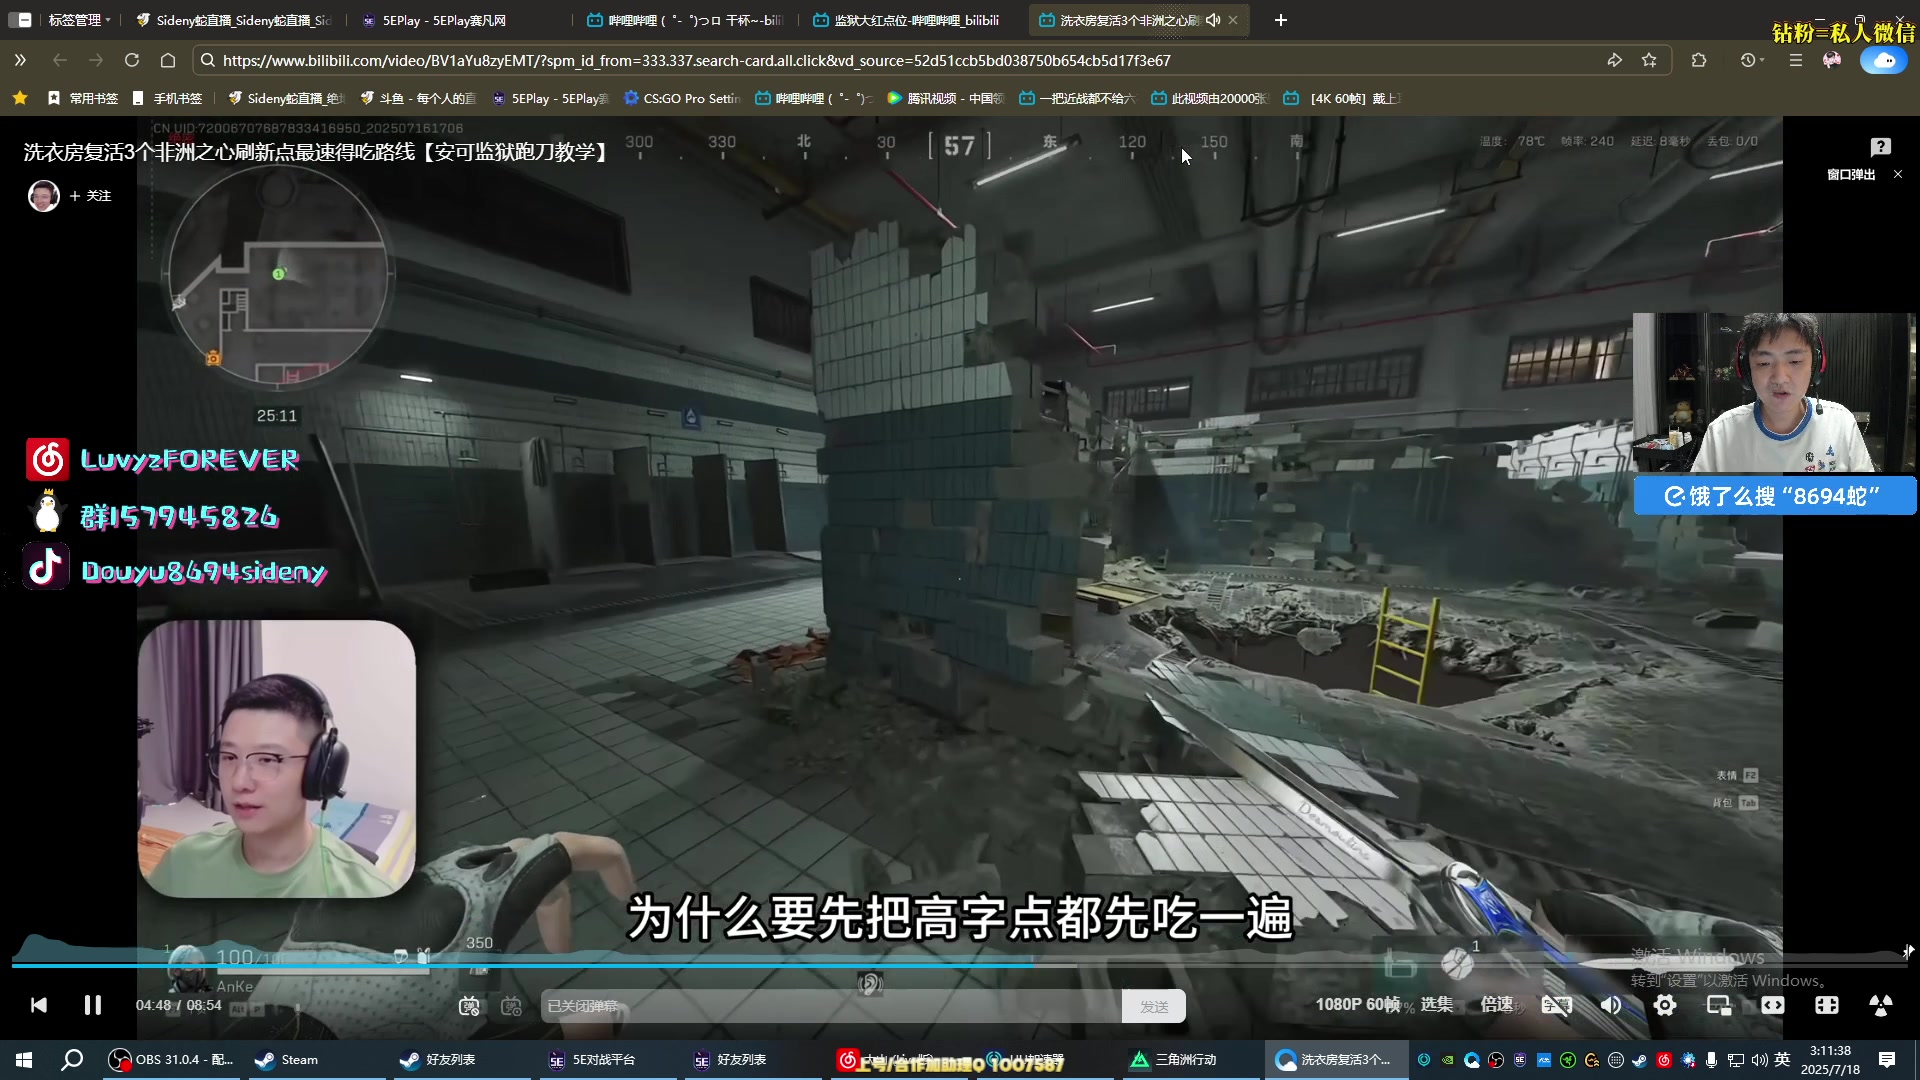Mute audio on the 洗衣房复活 tab
This screenshot has height=1080, width=1920.
(1213, 20)
